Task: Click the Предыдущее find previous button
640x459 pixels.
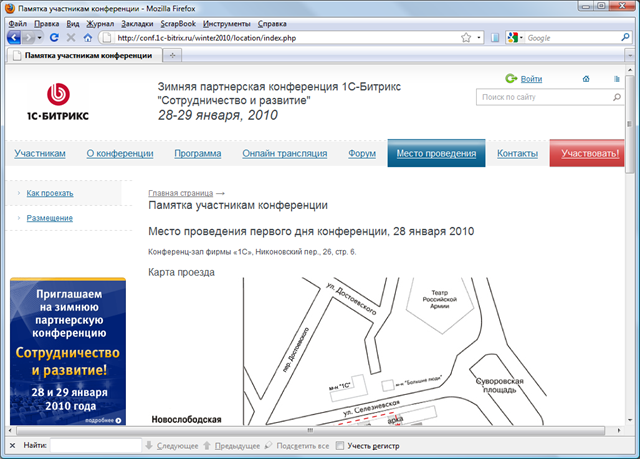Action: tap(232, 446)
